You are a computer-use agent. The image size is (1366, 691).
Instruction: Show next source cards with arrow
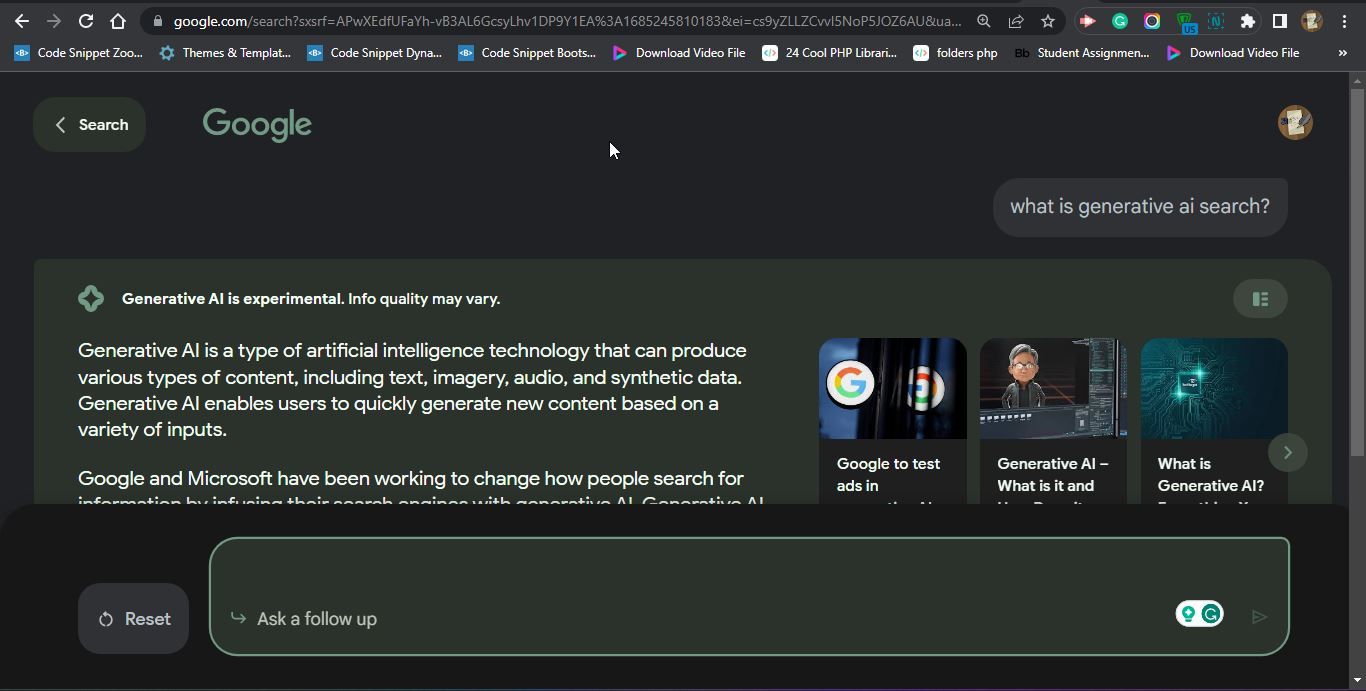tap(1288, 453)
